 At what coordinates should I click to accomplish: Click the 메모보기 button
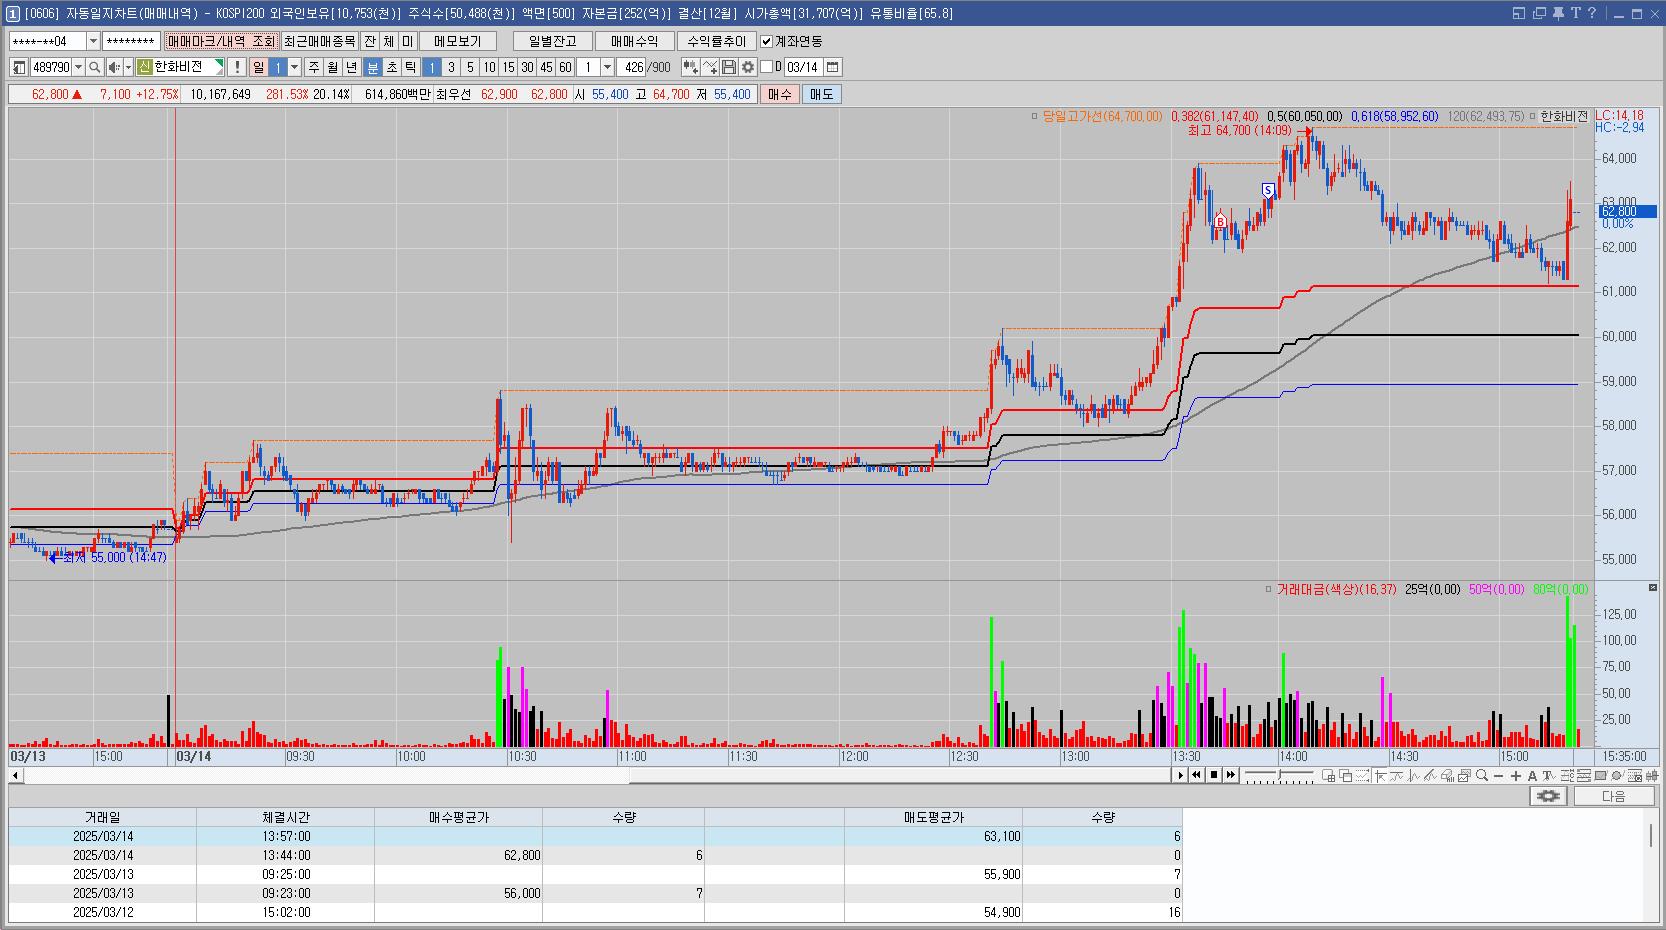[458, 41]
